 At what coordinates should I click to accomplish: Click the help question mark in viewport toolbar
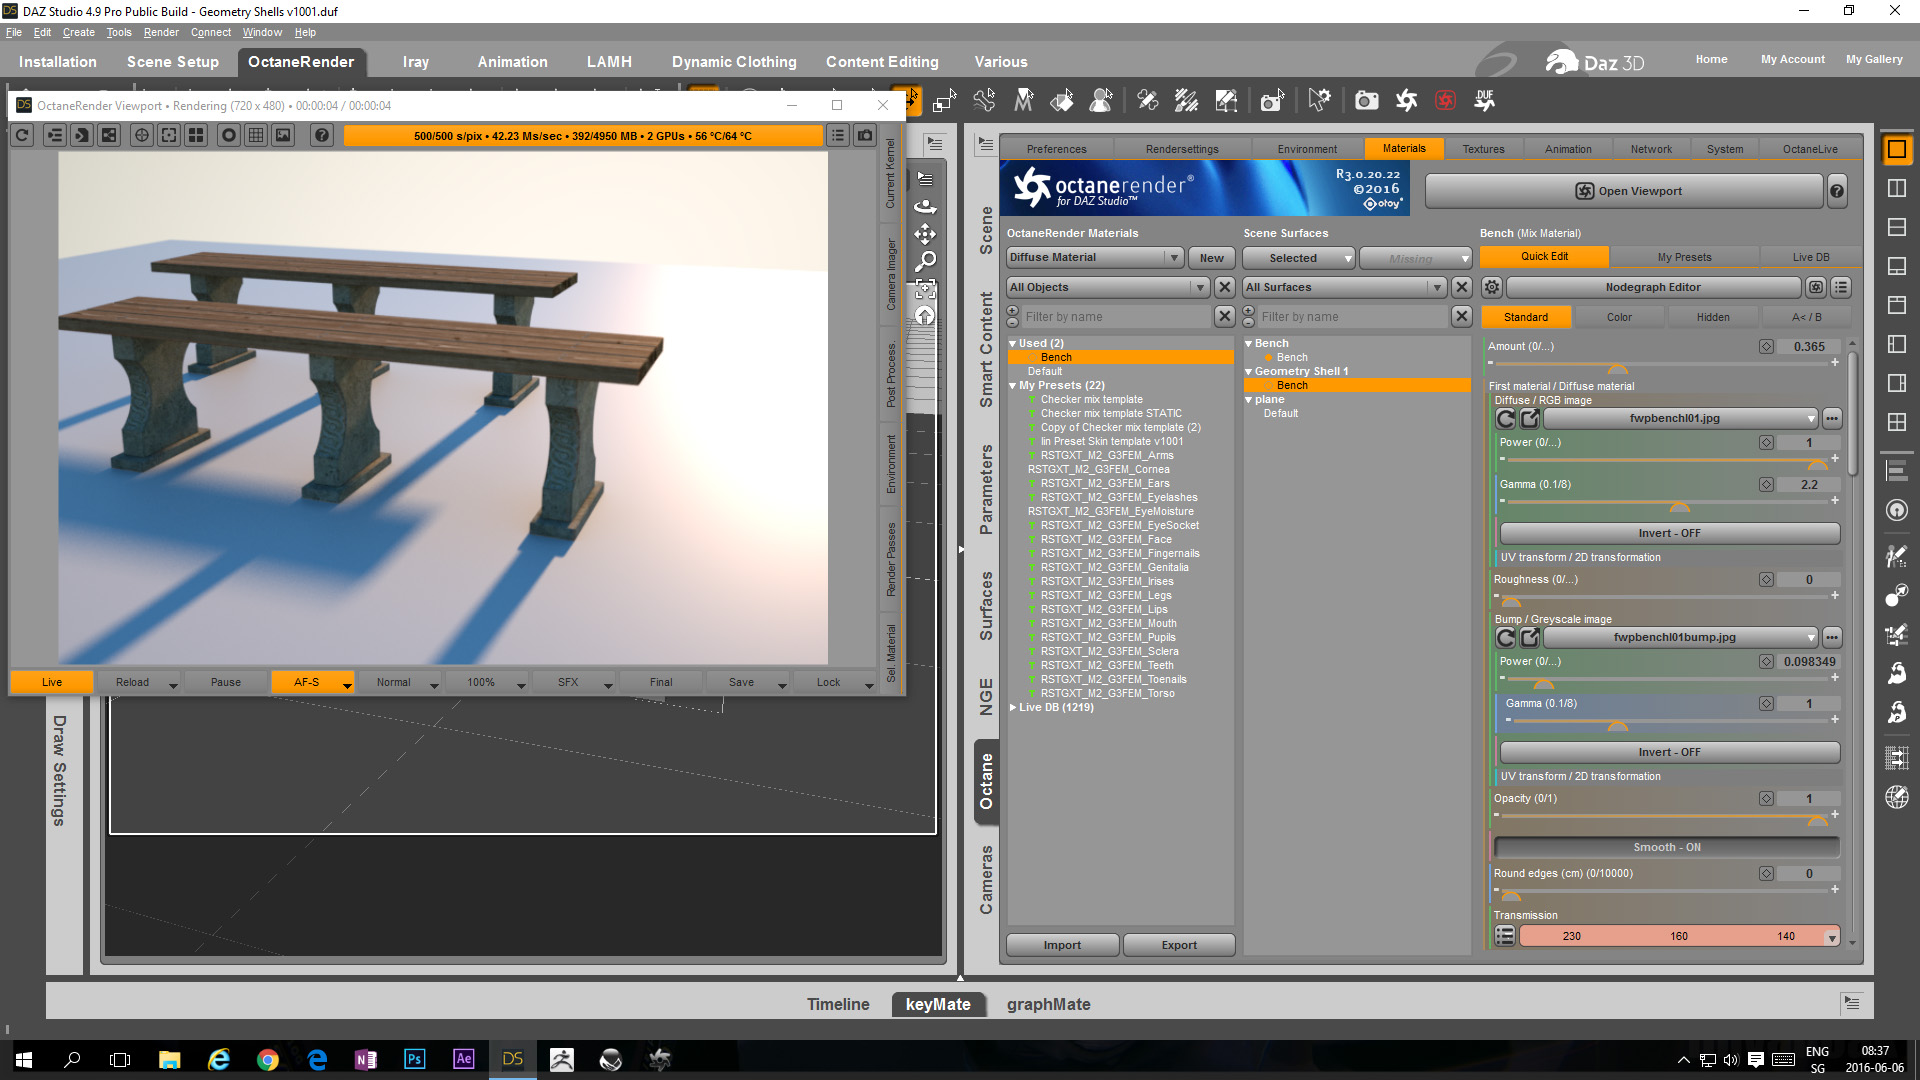coord(321,135)
